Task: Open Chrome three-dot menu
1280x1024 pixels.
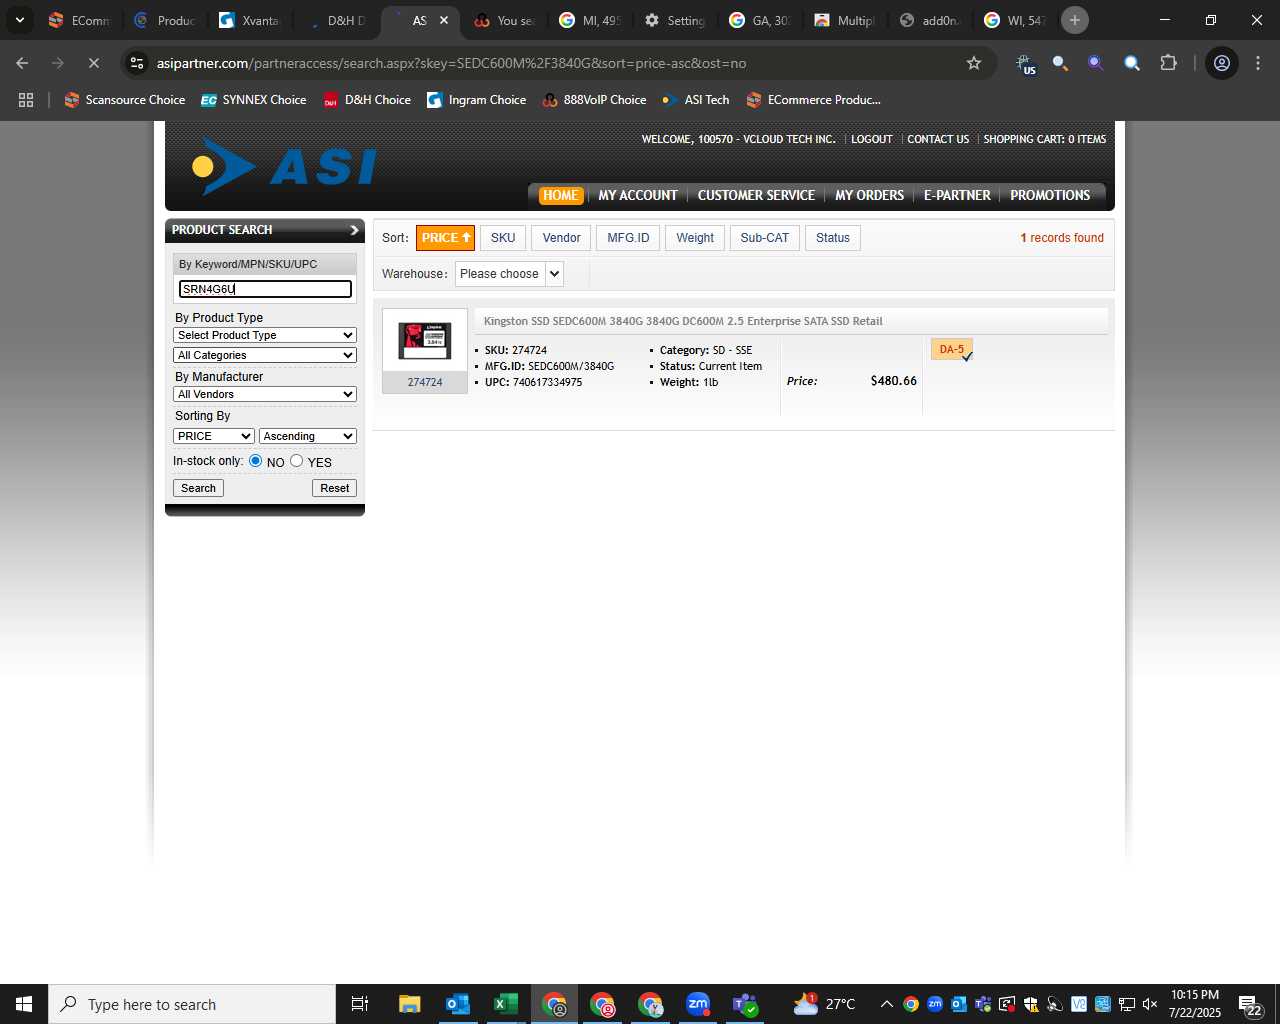Action: pyautogui.click(x=1257, y=63)
